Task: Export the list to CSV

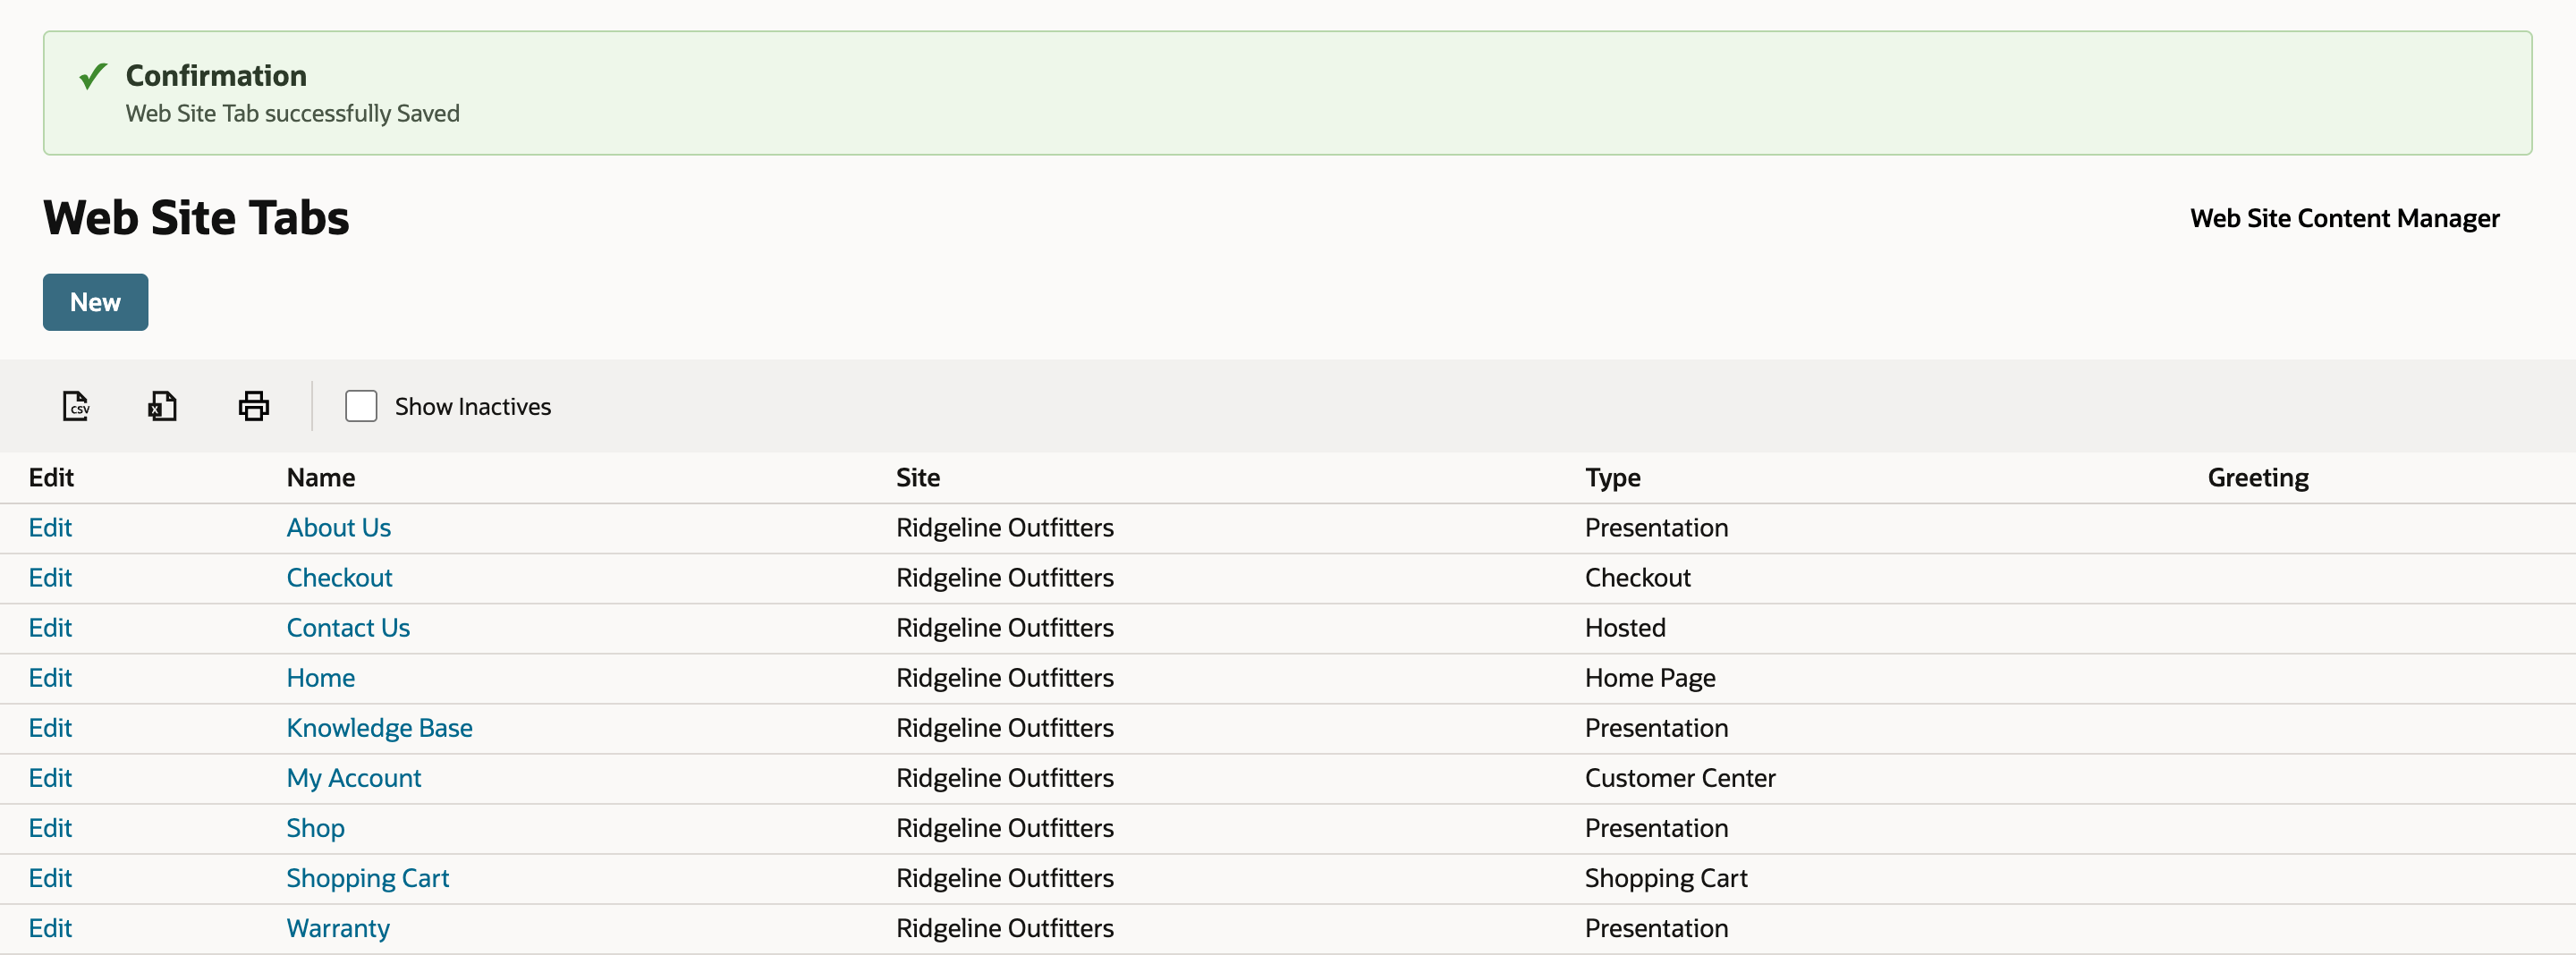Action: (76, 406)
